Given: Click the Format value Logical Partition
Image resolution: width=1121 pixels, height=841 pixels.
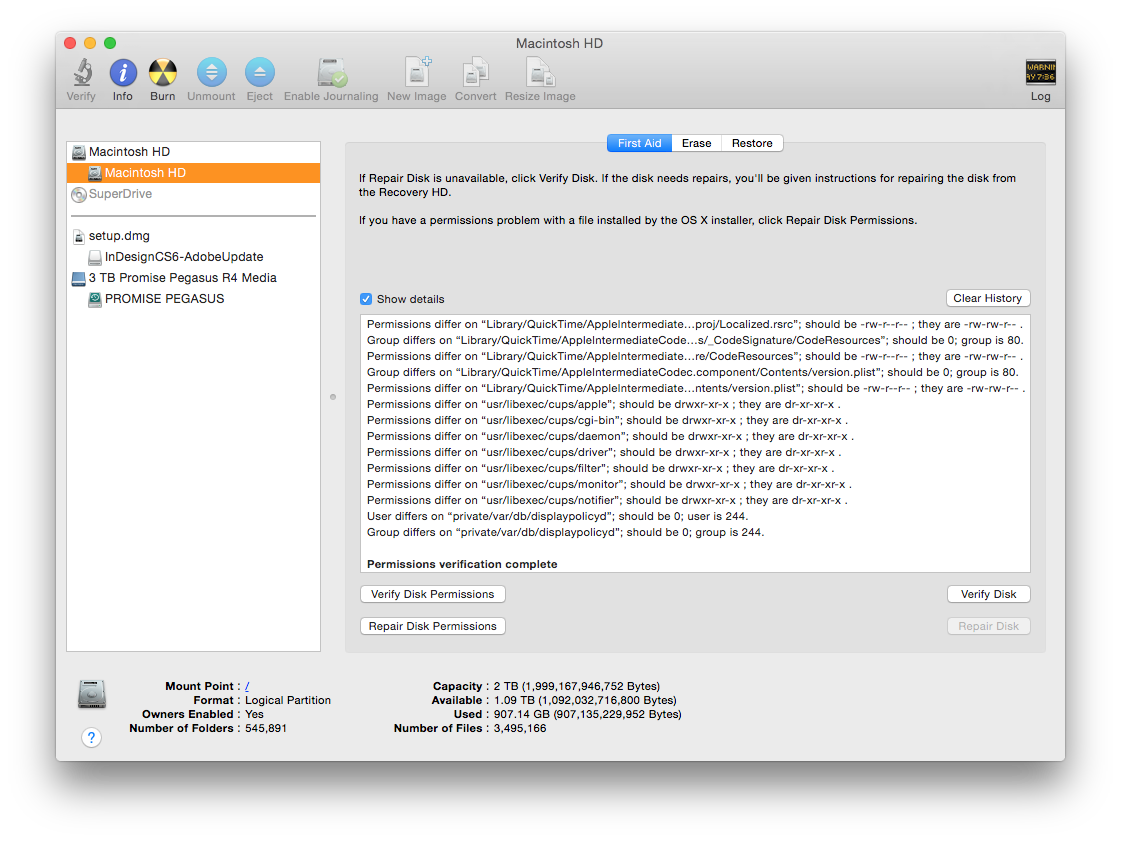Looking at the screenshot, I should coord(288,700).
